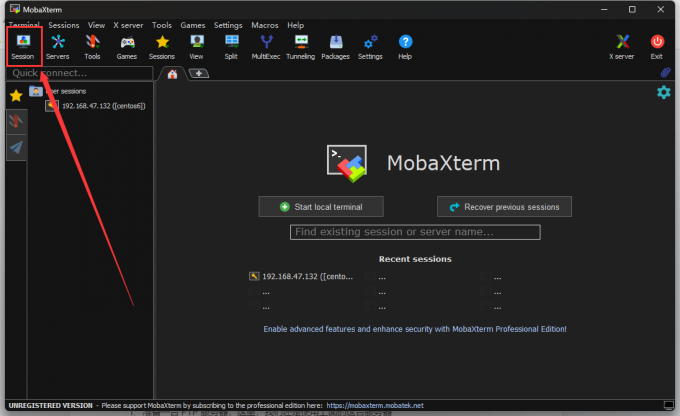The image size is (680, 416).
Task: Open the Session toolbar button
Action: pyautogui.click(x=23, y=47)
